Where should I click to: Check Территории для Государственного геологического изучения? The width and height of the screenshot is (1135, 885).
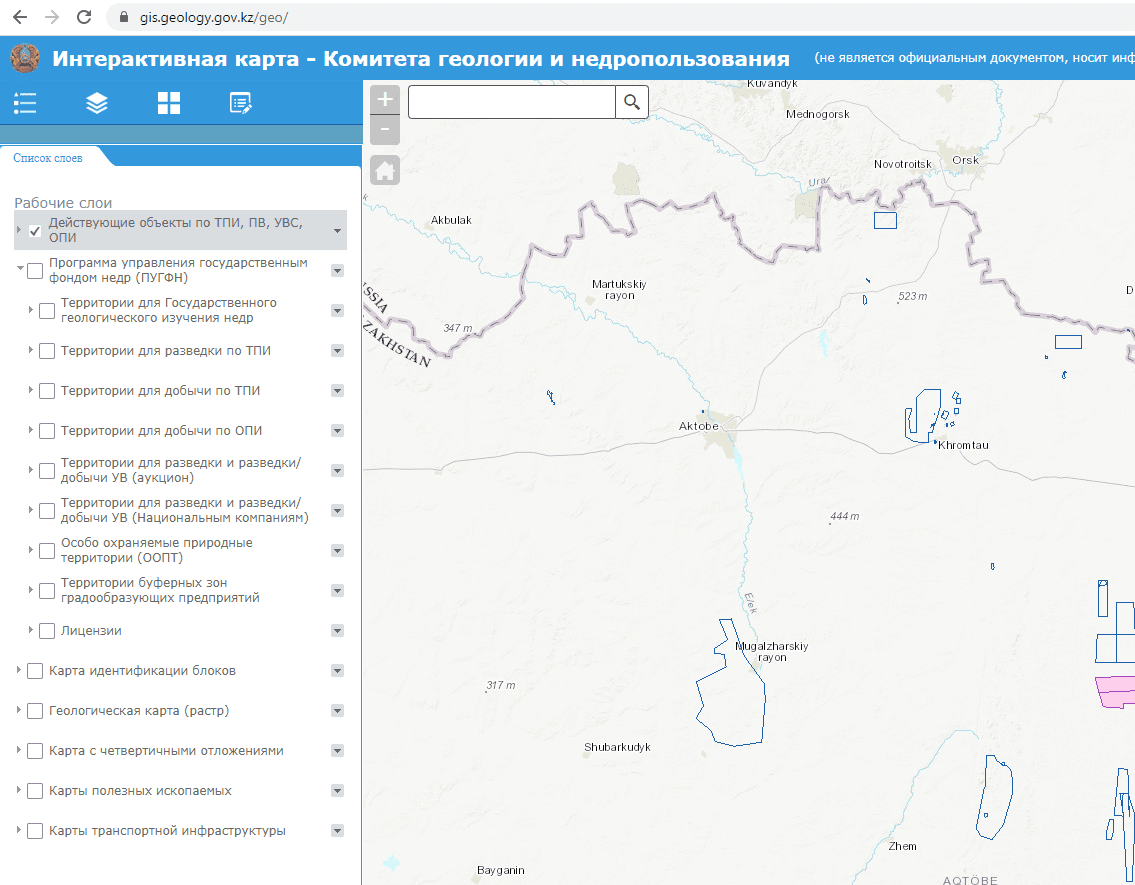point(47,310)
